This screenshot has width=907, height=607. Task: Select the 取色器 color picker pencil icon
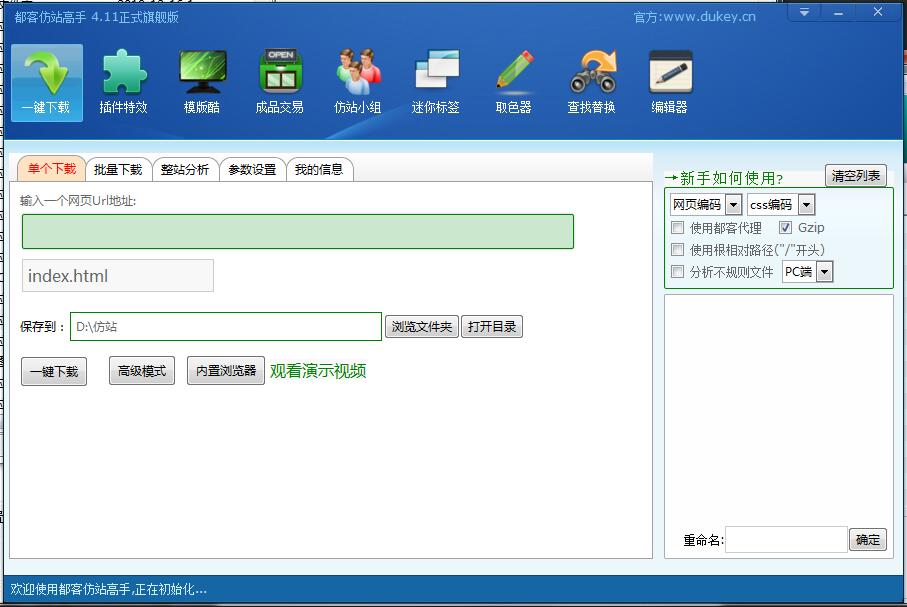[514, 75]
